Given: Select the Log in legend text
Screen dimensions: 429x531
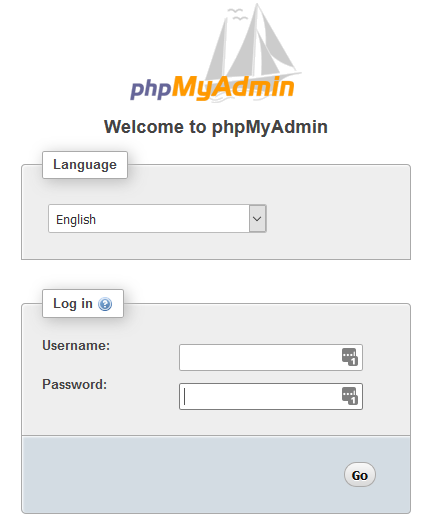Looking at the screenshot, I should [73, 303].
